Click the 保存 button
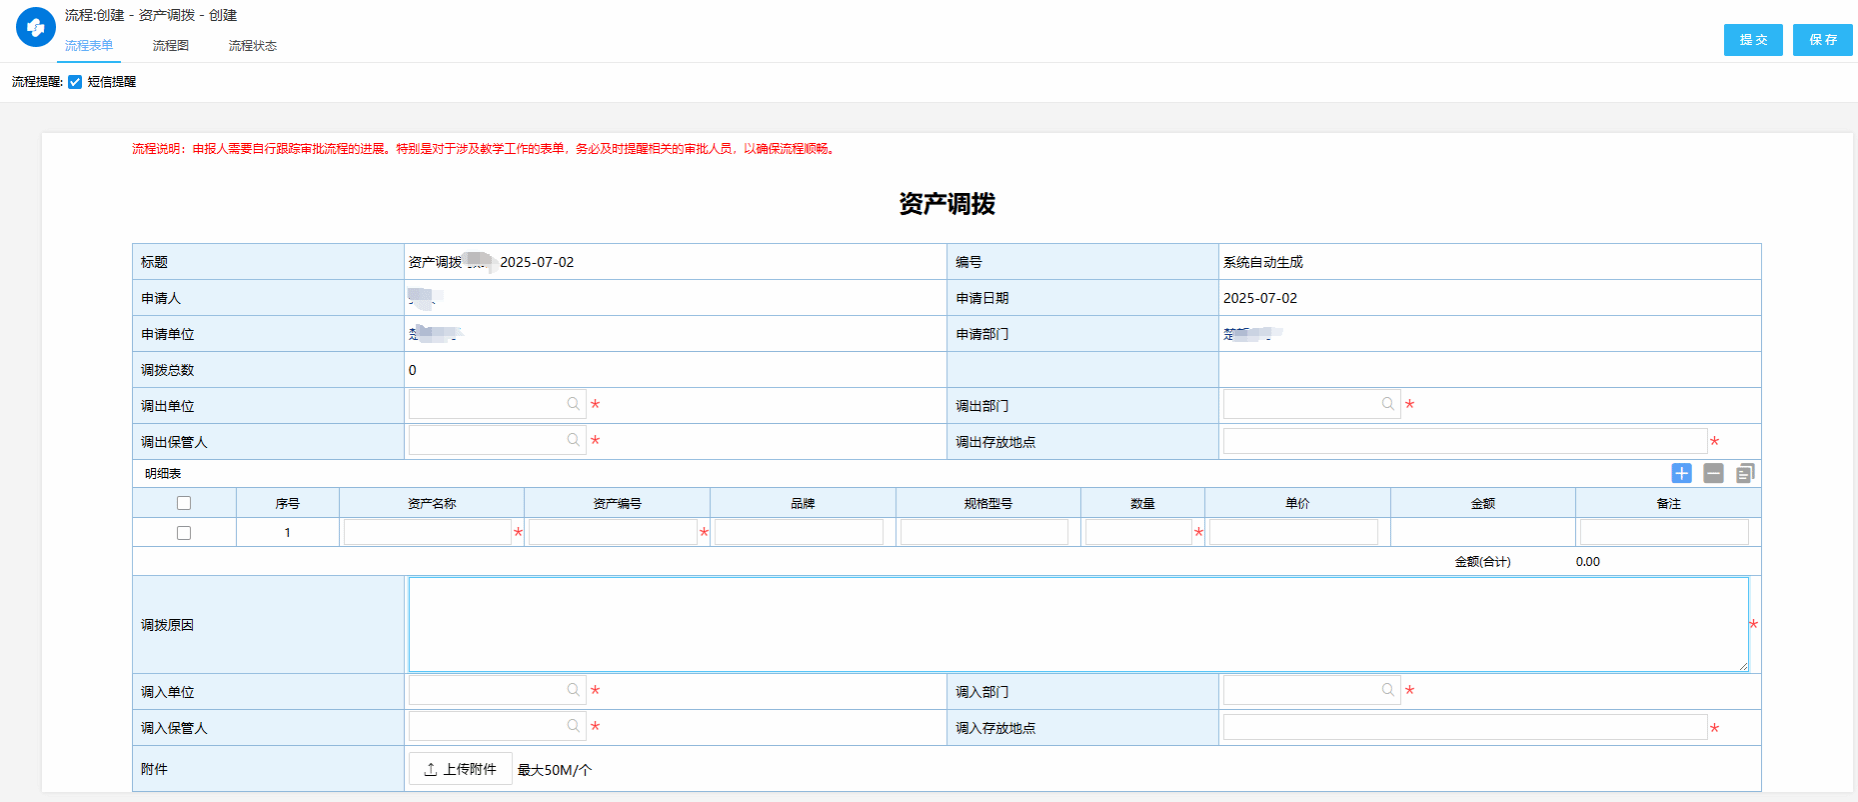The image size is (1858, 802). click(1822, 40)
